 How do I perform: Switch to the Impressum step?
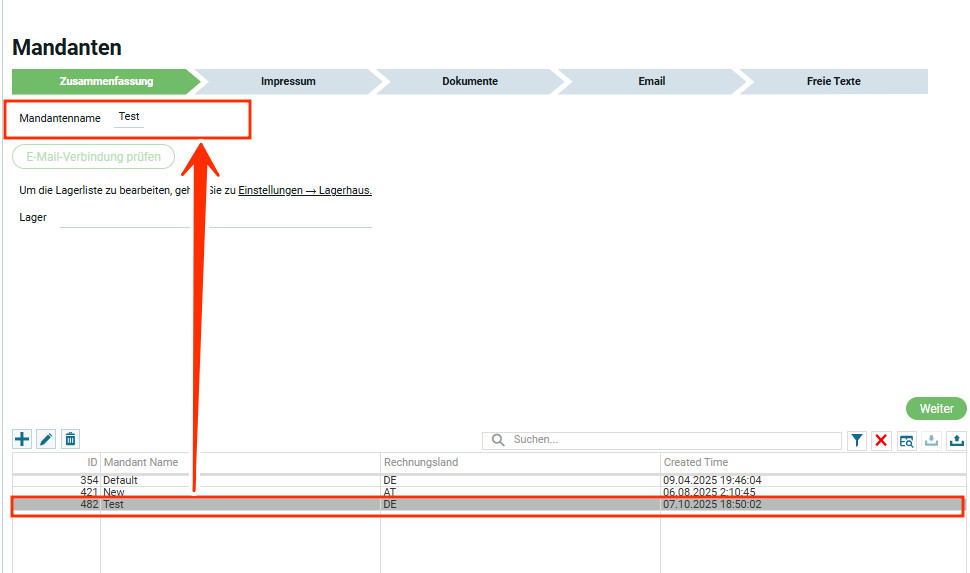288,81
